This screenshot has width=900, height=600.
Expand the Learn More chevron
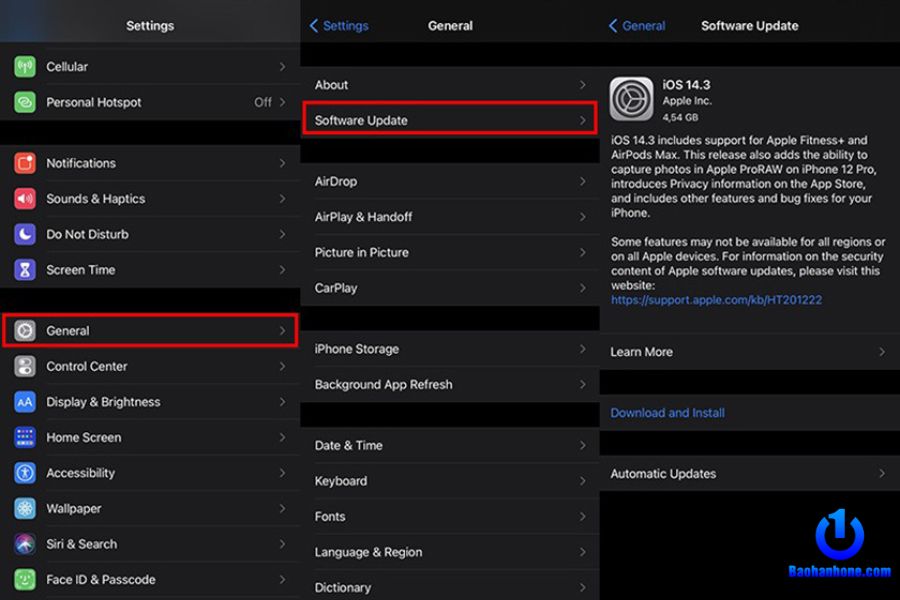pyautogui.click(x=881, y=352)
